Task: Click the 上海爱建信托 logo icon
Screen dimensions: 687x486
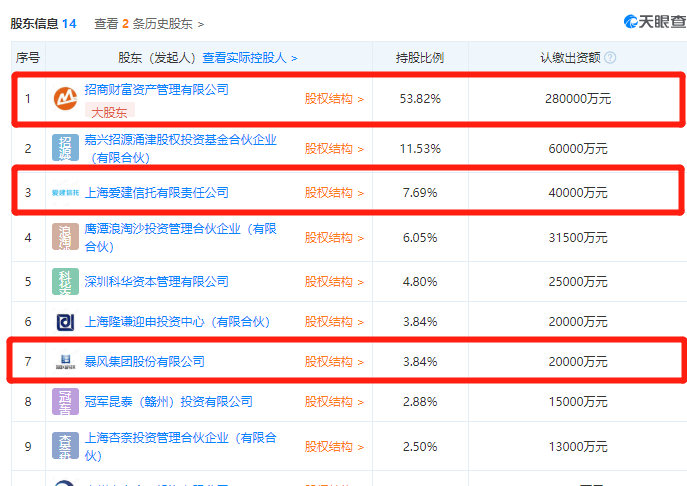Action: (x=65, y=192)
